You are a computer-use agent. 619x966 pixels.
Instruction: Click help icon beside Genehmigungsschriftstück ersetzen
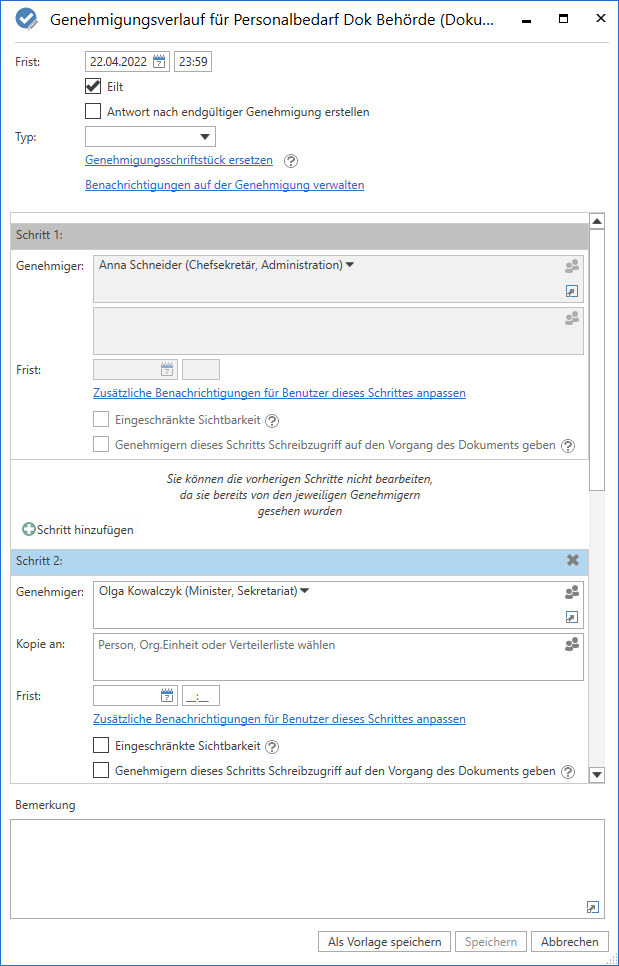click(x=291, y=160)
